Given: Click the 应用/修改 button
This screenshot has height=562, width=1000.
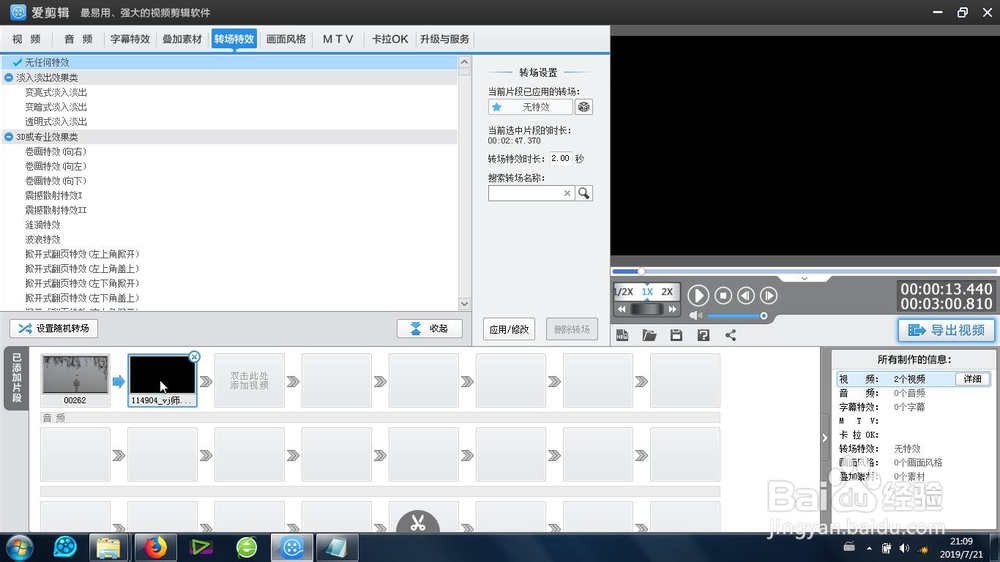Looking at the screenshot, I should click(x=509, y=329).
